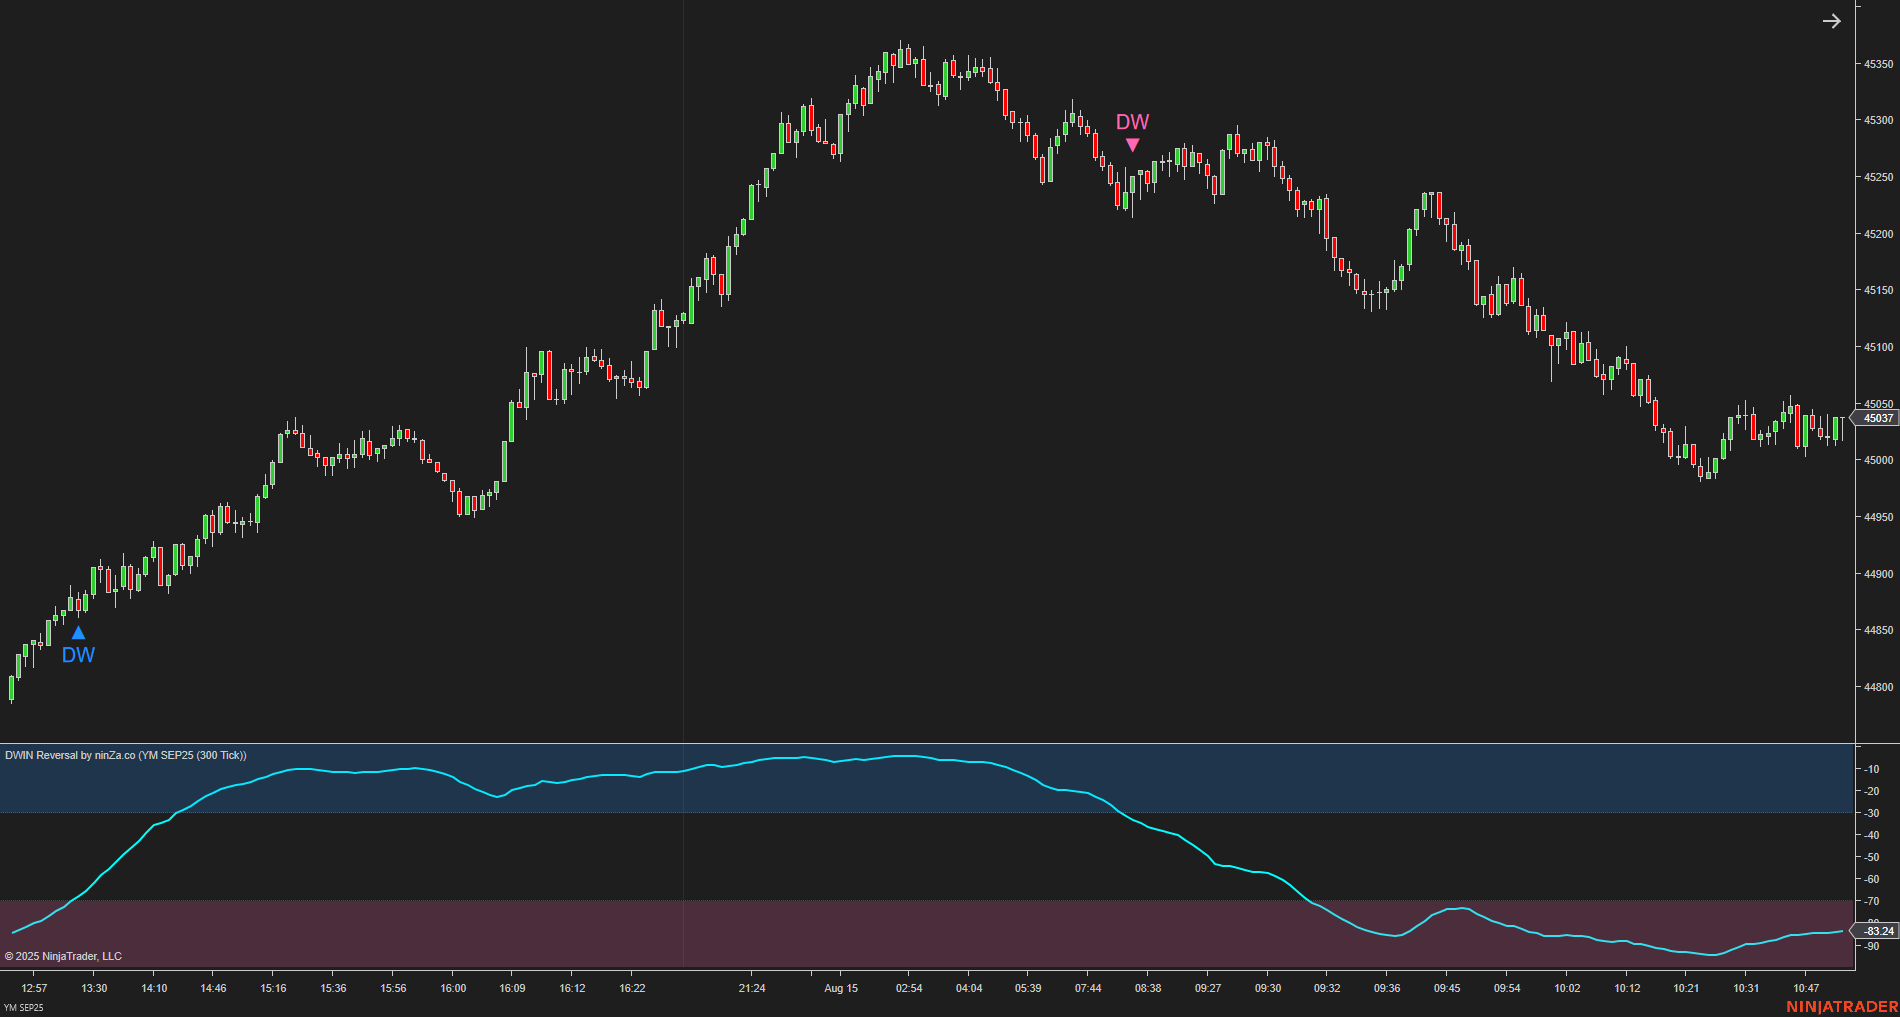Select the blue DW up-arrow signal marker

tap(78, 632)
